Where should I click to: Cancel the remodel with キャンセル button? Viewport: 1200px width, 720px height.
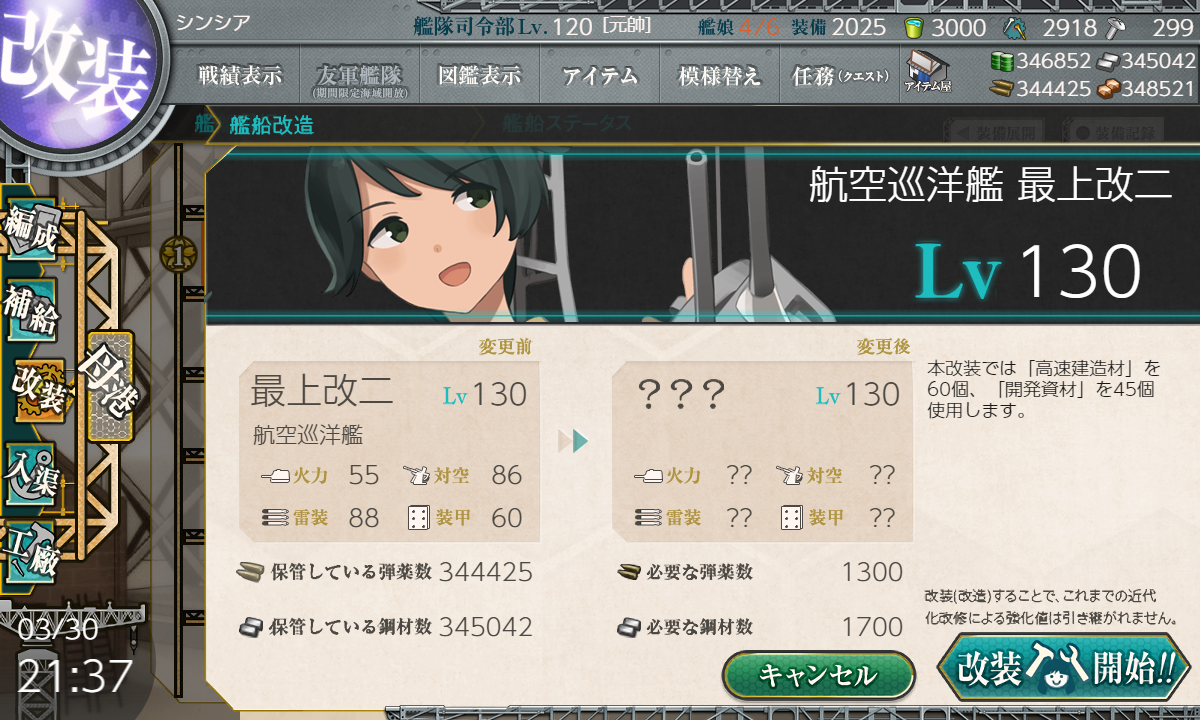pos(818,675)
